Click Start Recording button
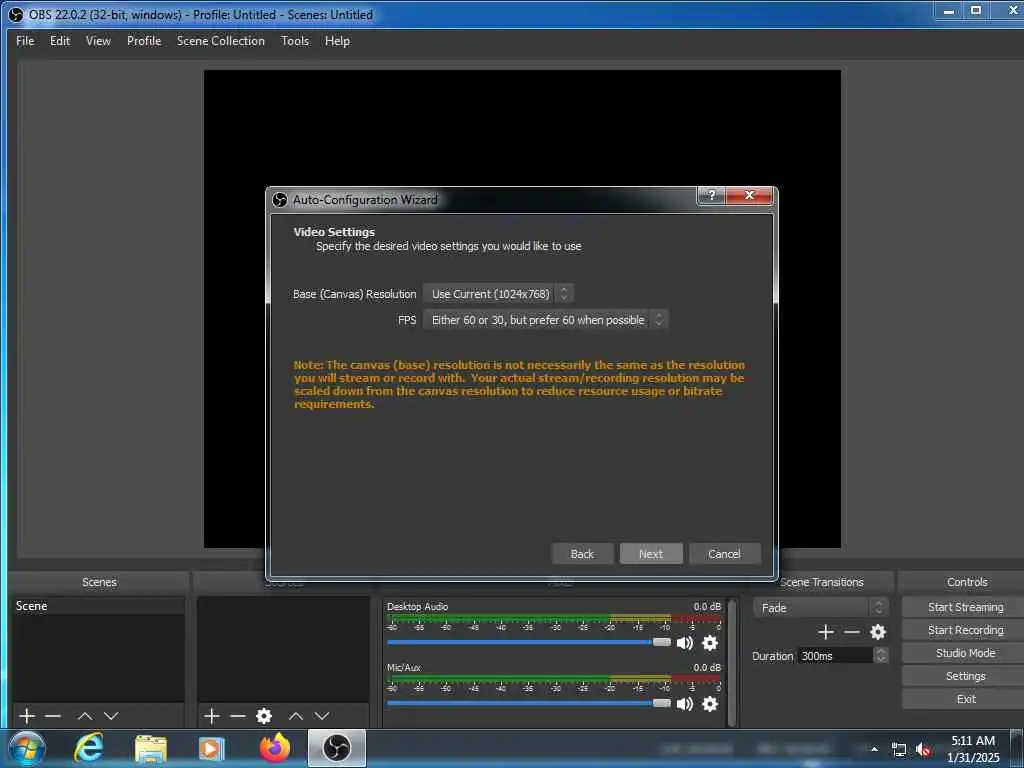1024x768 pixels. pyautogui.click(x=965, y=630)
